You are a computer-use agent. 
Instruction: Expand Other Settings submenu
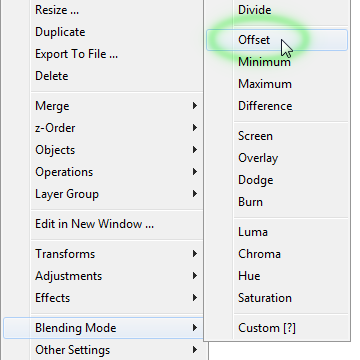point(103,350)
